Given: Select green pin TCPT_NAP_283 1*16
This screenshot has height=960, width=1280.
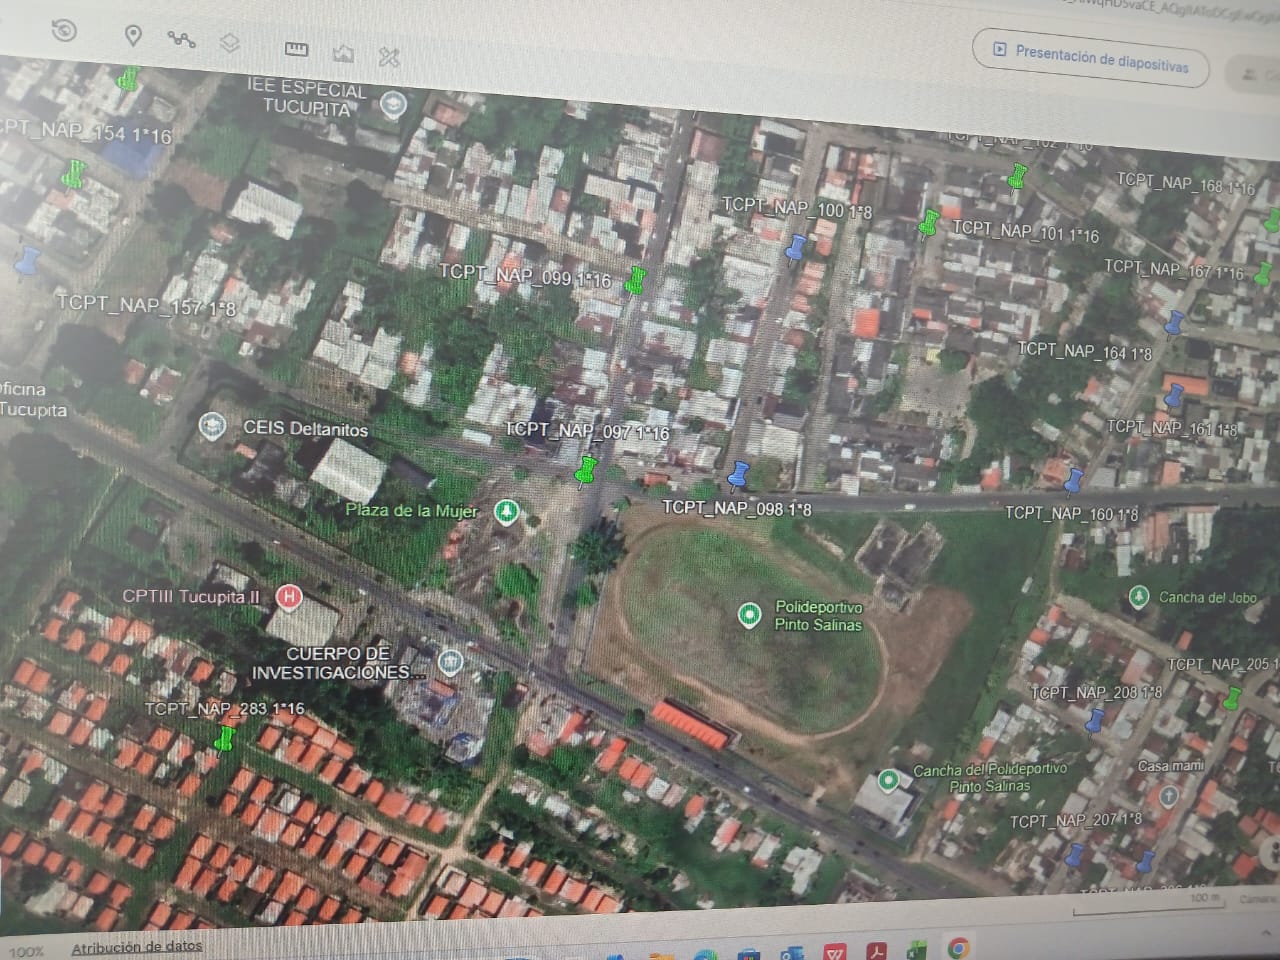Looking at the screenshot, I should point(226,740).
